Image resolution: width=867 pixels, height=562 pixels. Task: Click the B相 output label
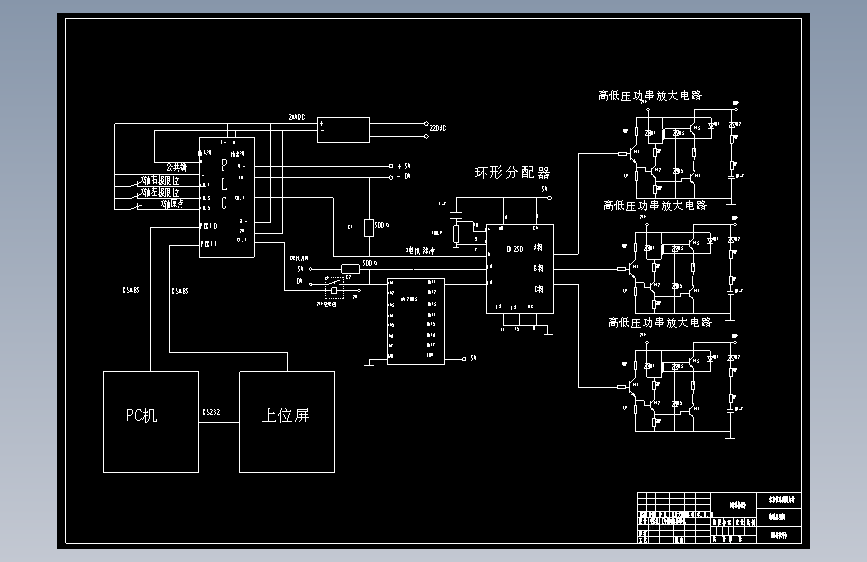pyautogui.click(x=539, y=268)
